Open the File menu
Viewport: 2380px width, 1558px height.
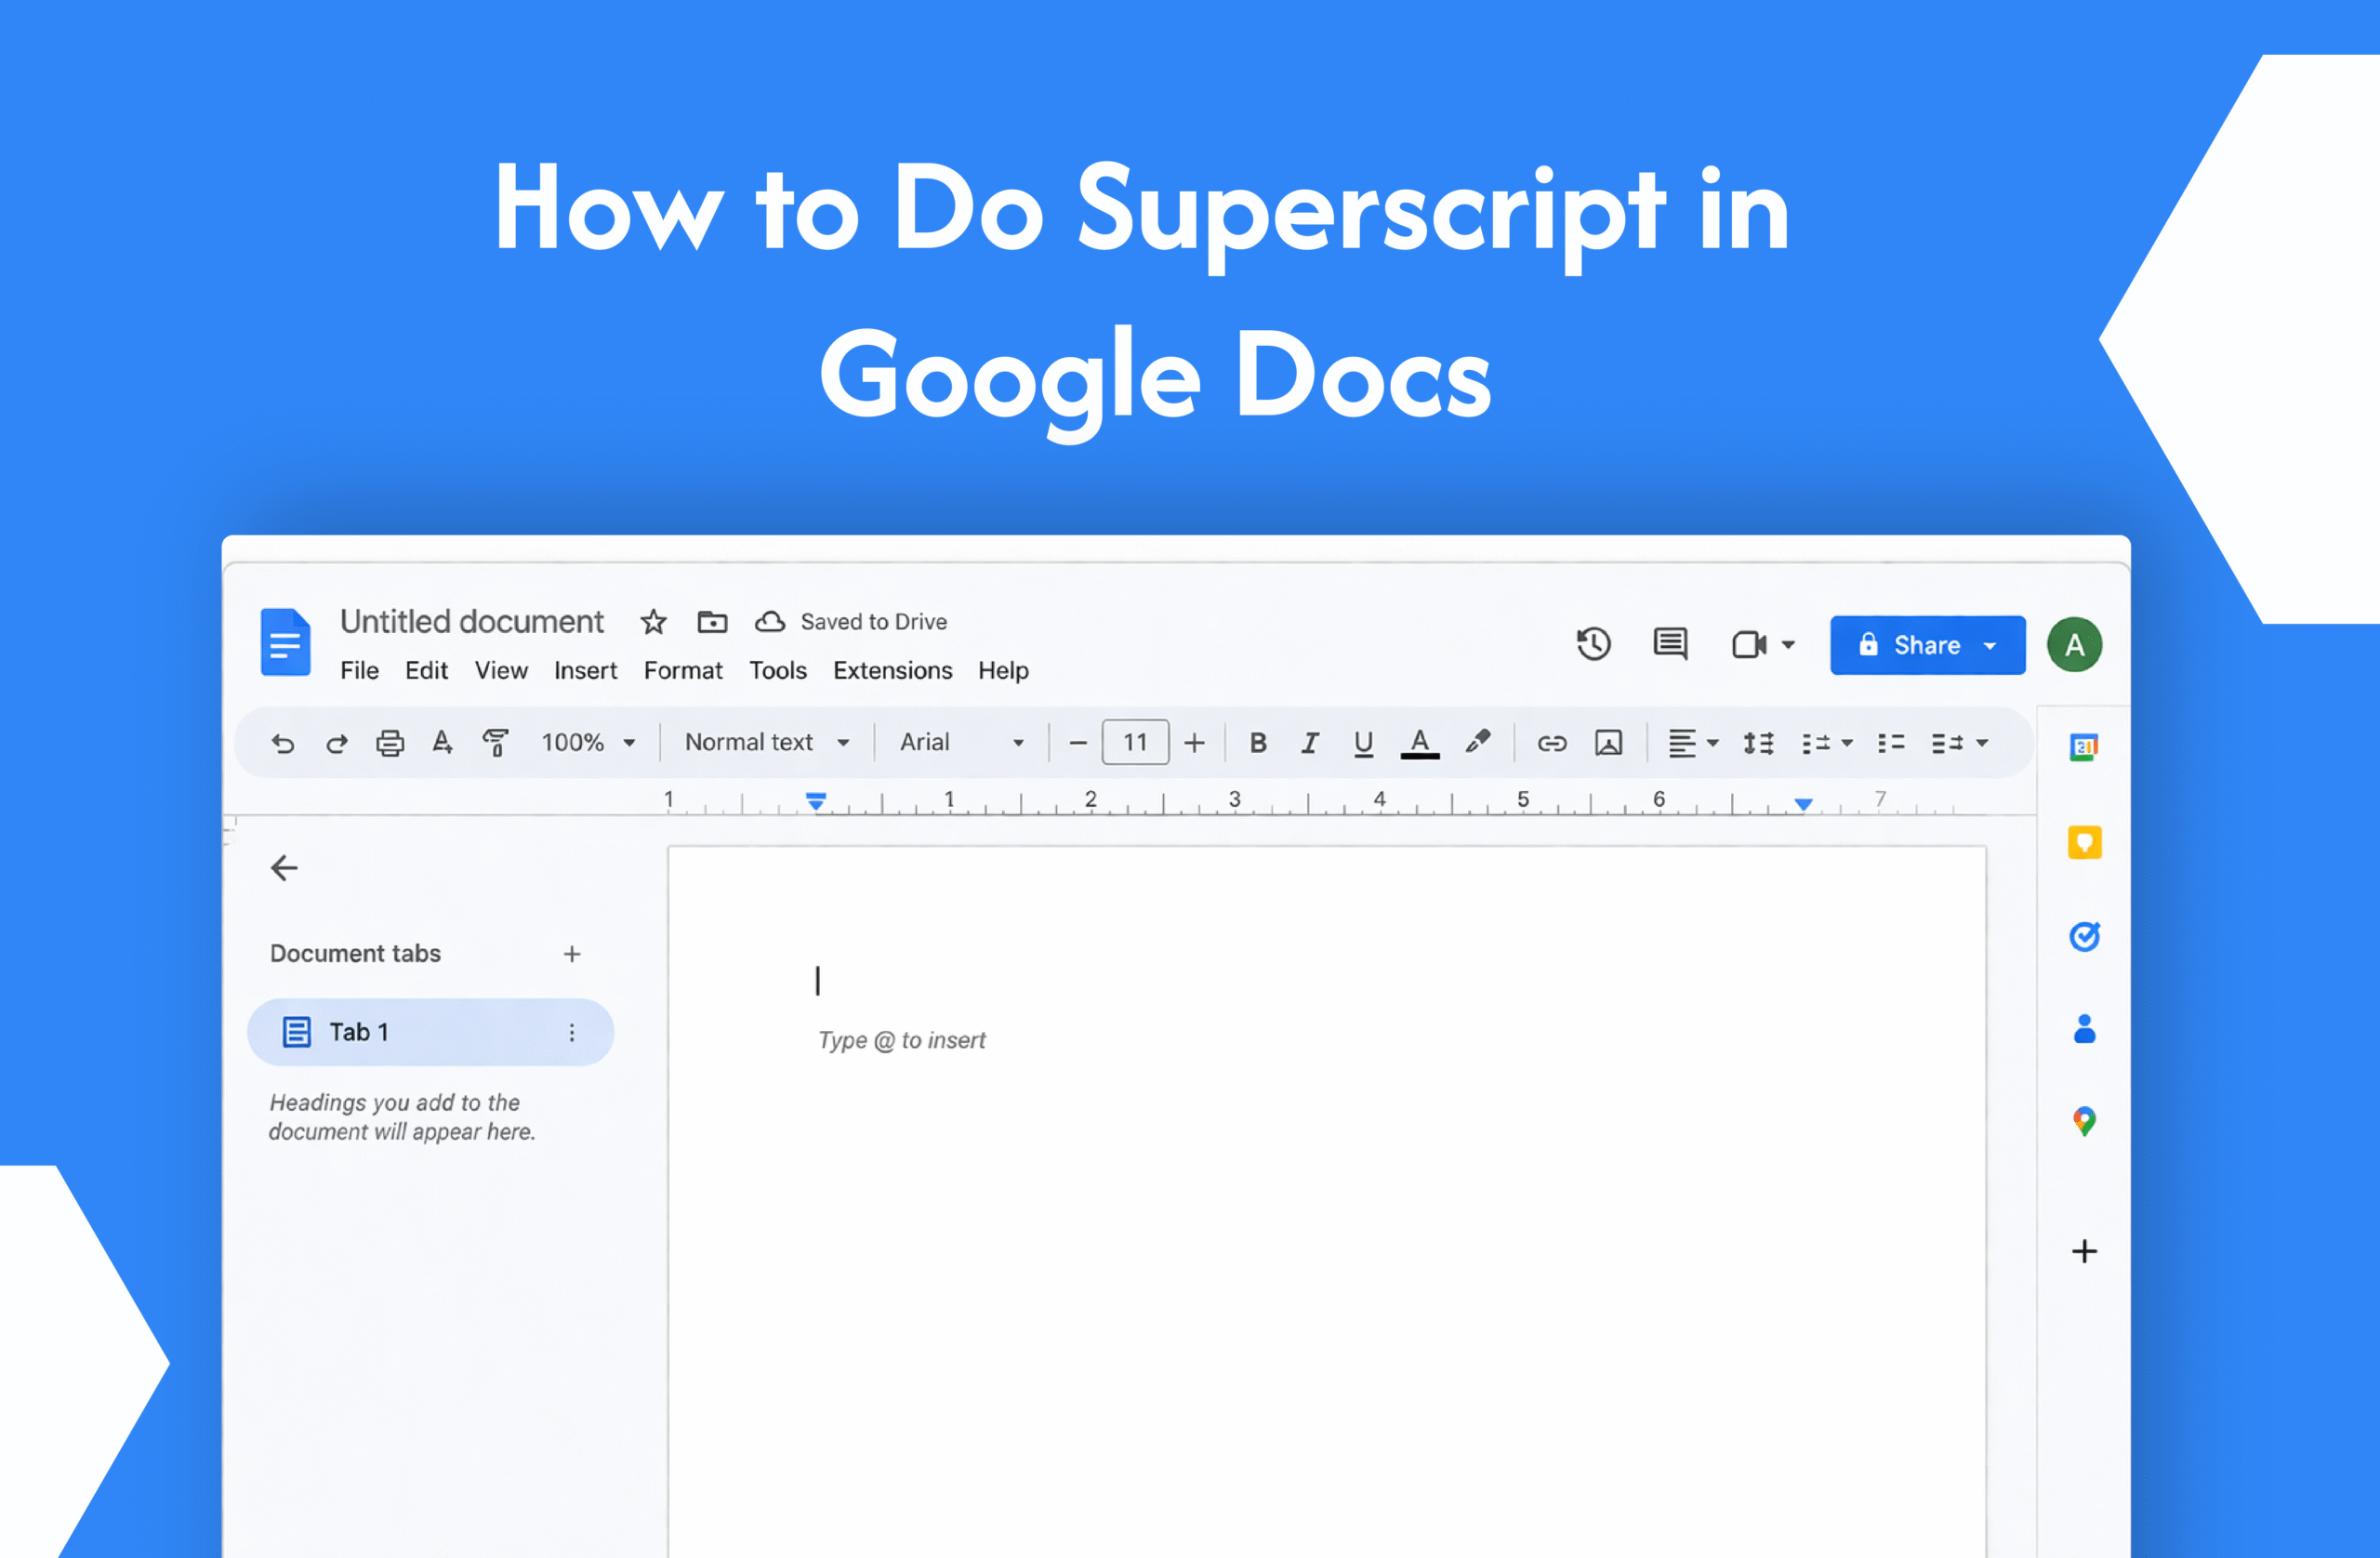coord(359,671)
